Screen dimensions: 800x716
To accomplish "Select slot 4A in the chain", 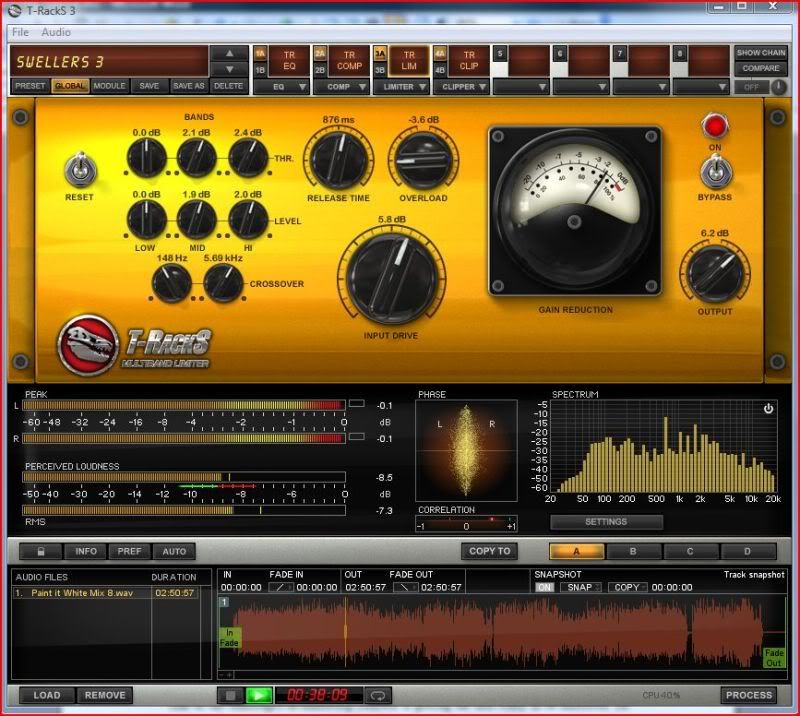I will [x=440, y=53].
